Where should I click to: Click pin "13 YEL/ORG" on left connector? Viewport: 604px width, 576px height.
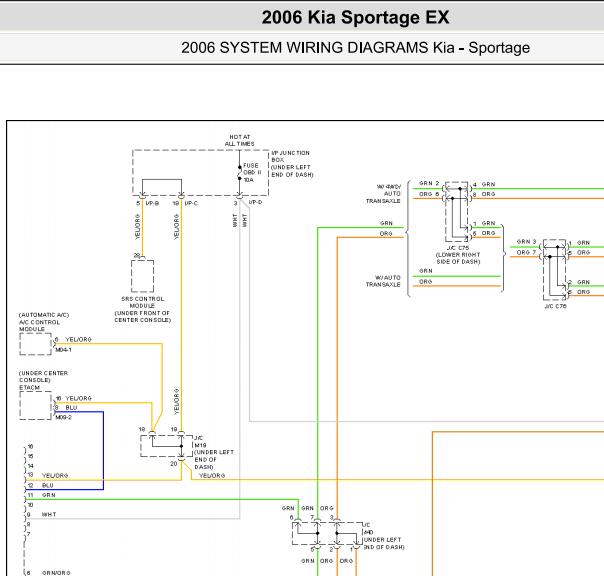(48, 475)
